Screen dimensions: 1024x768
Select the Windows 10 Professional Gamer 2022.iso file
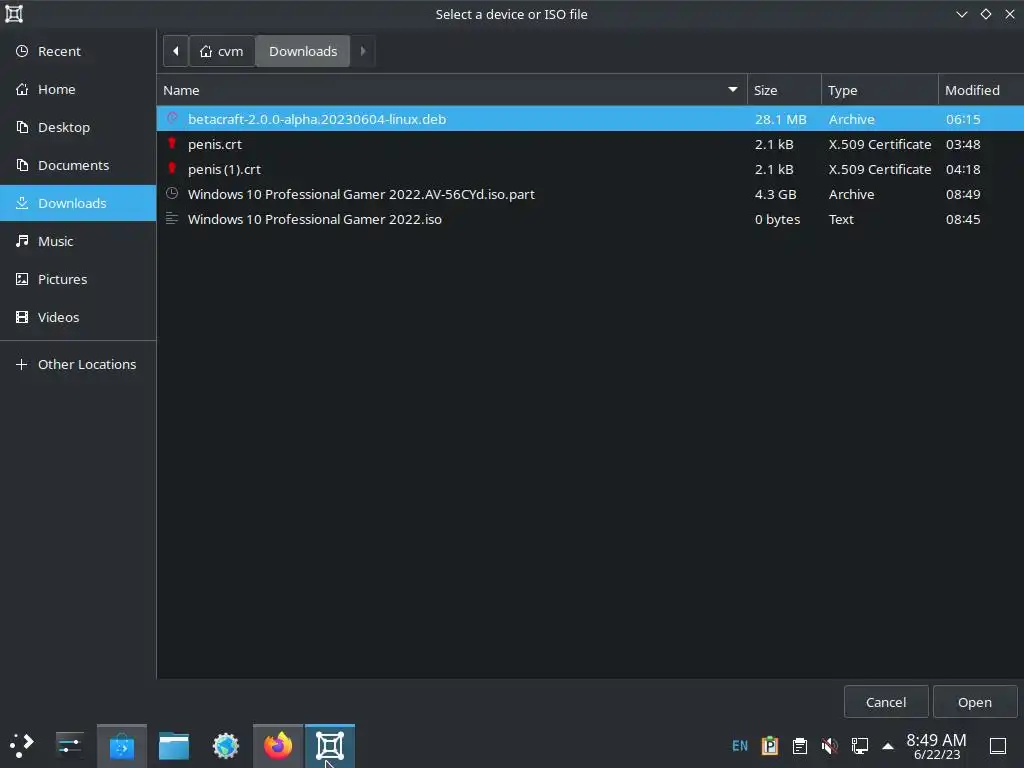click(x=590, y=219)
